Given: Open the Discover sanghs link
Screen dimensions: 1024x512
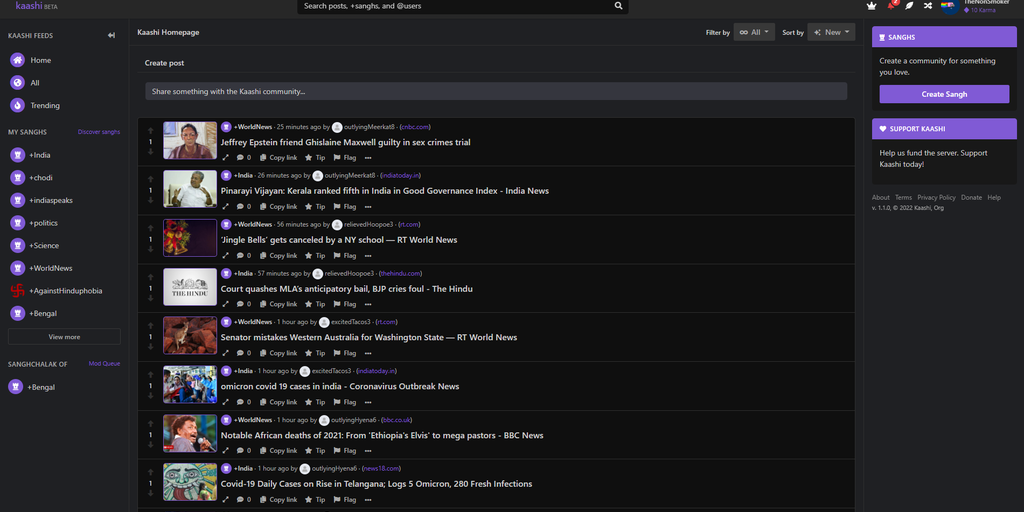Looking at the screenshot, I should coord(99,132).
